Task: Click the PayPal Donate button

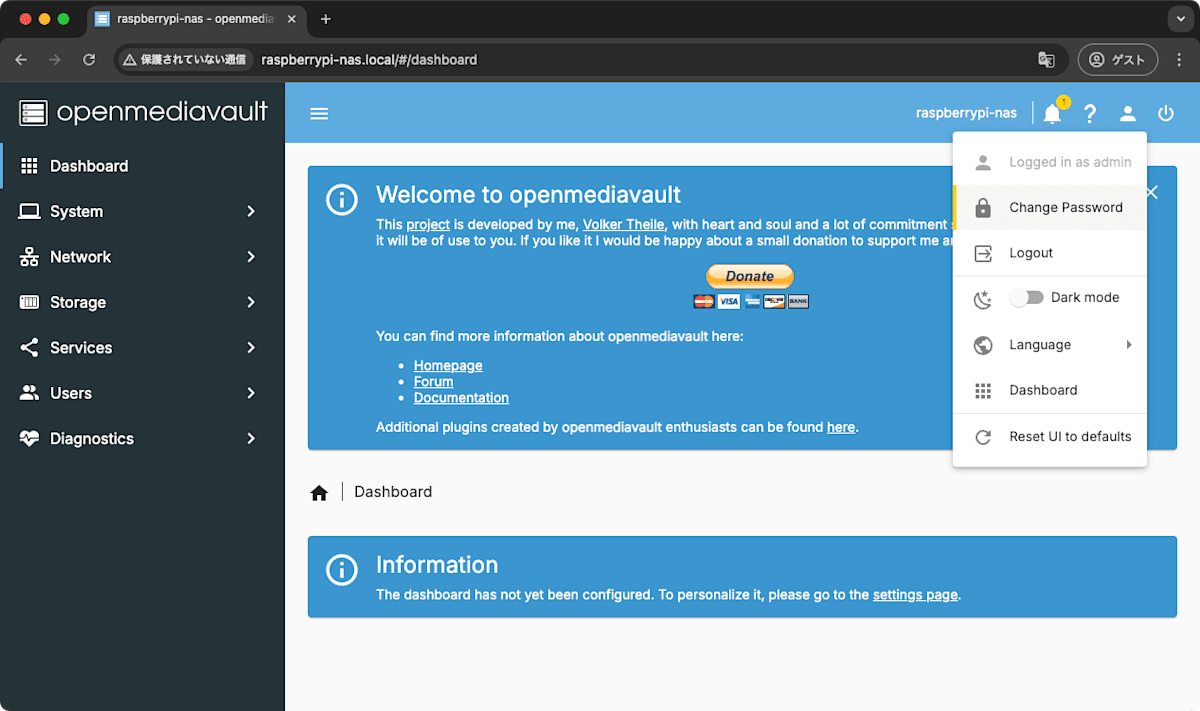Action: pos(750,276)
